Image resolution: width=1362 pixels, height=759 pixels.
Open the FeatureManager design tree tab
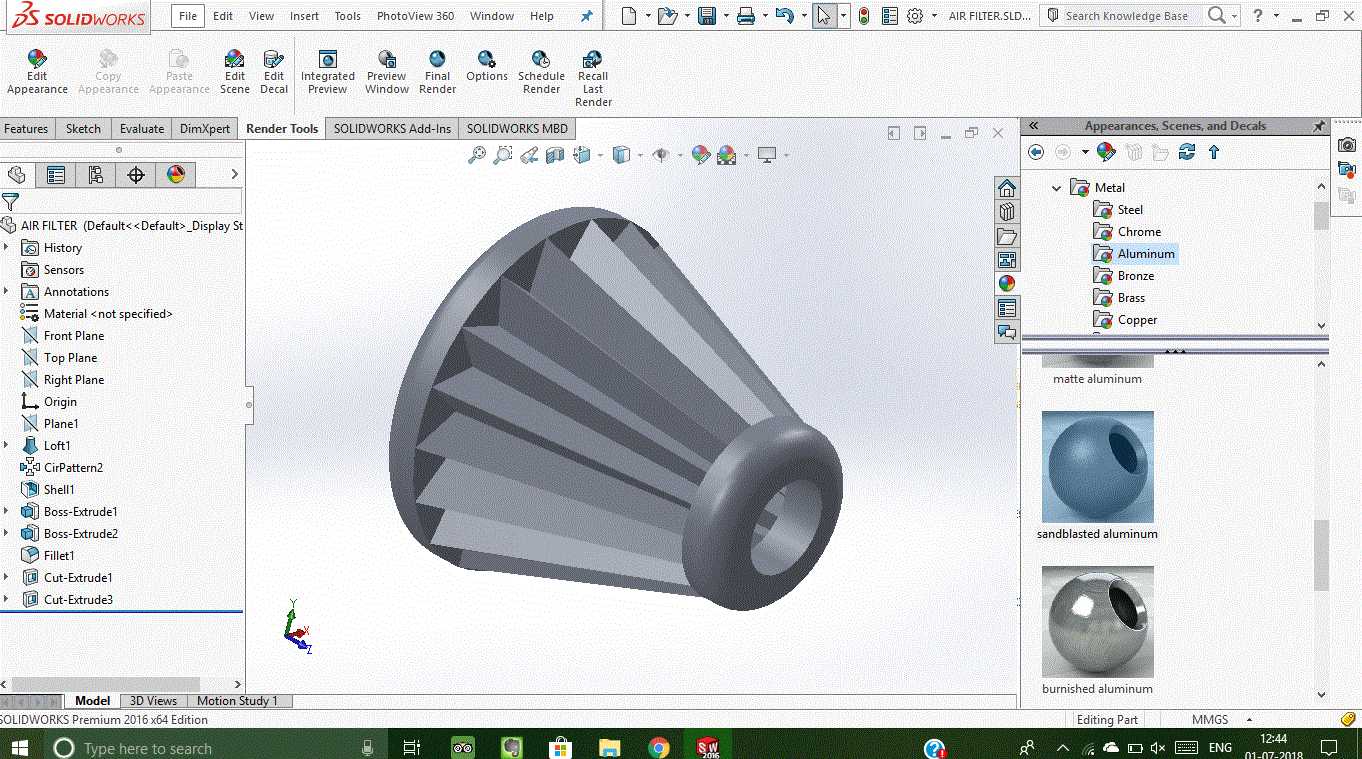tap(16, 175)
